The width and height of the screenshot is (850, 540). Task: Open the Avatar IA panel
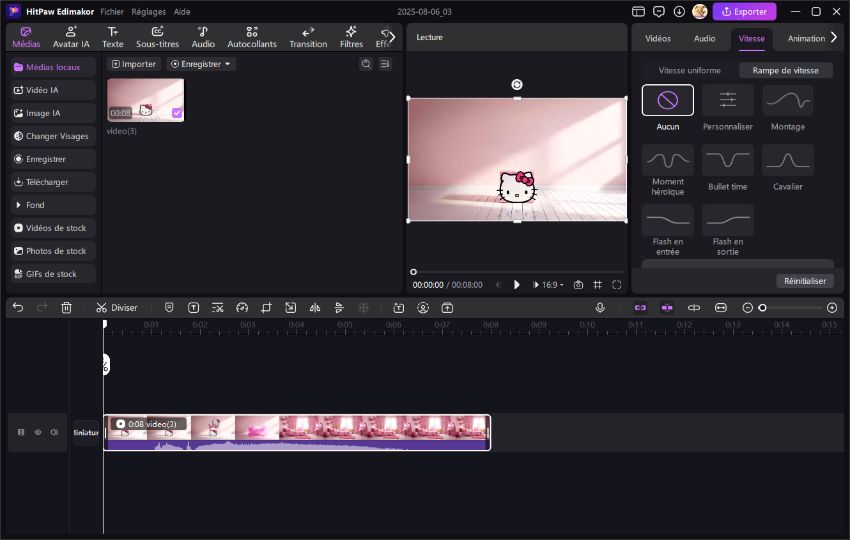71,37
